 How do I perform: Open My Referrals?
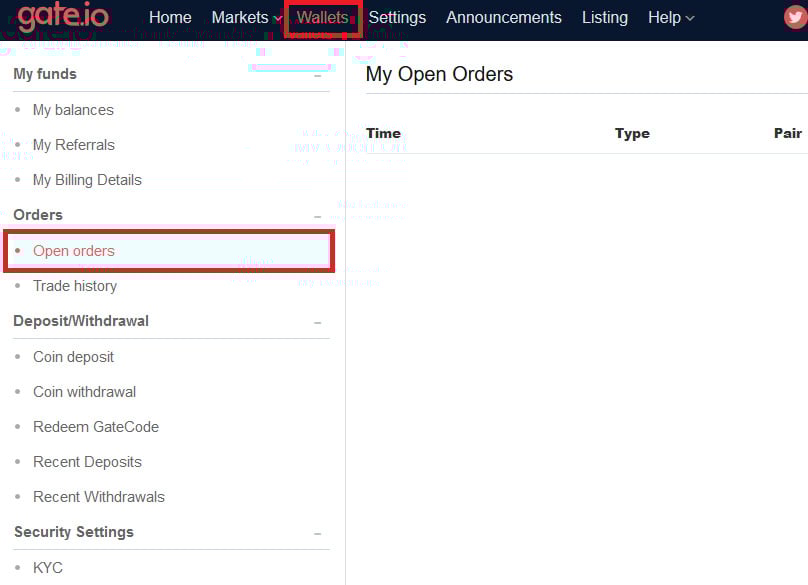74,145
